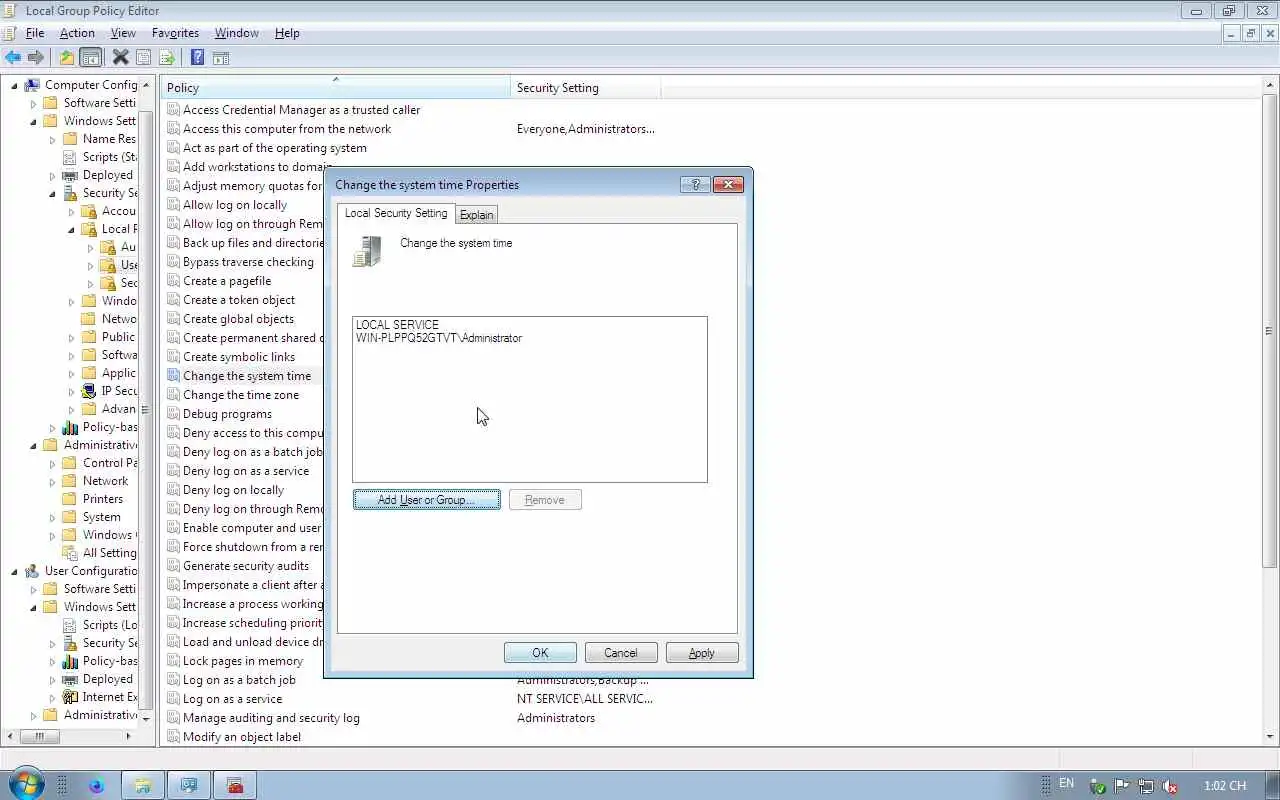Select LOCAL SERVICE in the dialog list

(x=397, y=325)
